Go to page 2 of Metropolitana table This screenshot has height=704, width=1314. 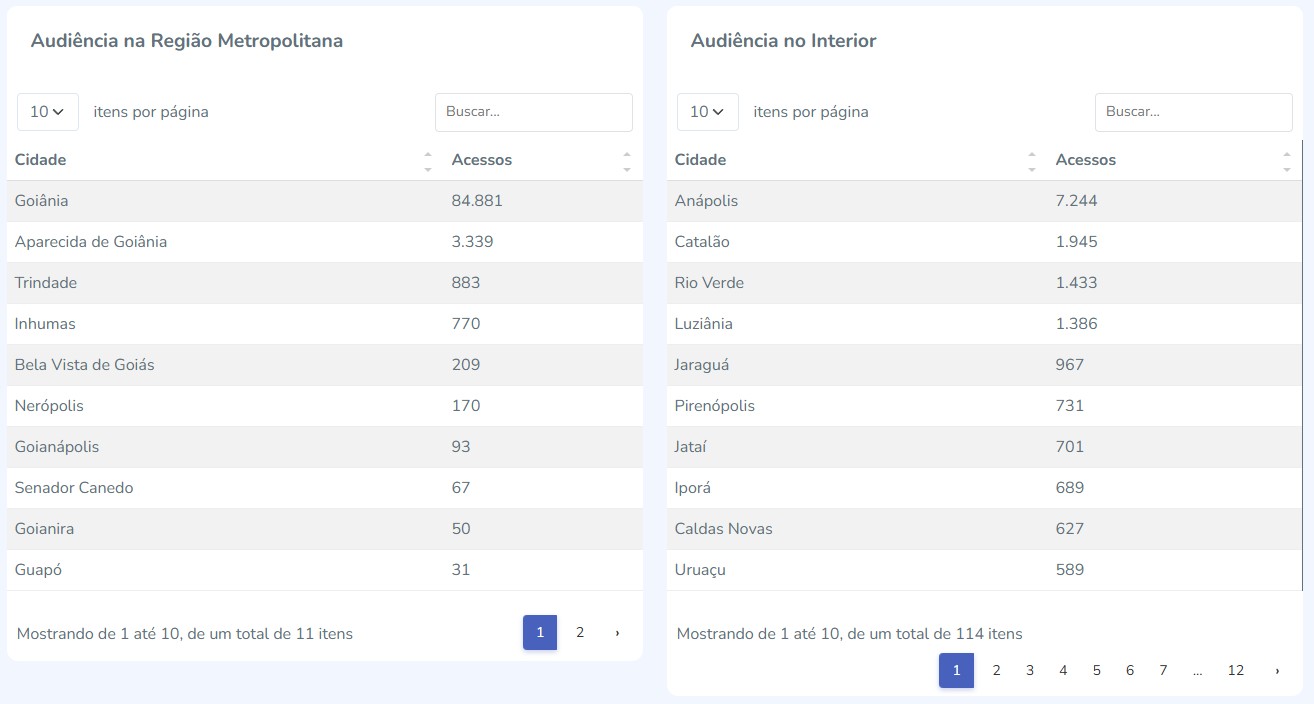(580, 633)
